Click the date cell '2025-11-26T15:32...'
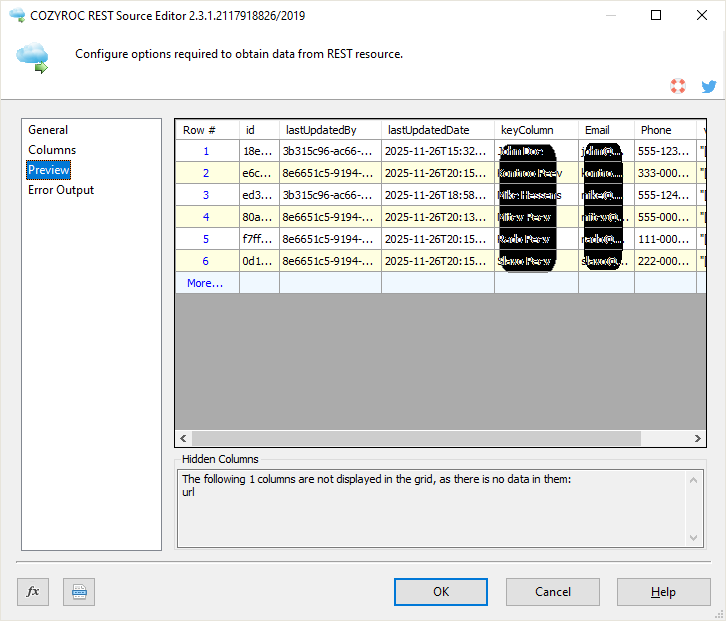The height and width of the screenshot is (621, 726). coord(438,151)
